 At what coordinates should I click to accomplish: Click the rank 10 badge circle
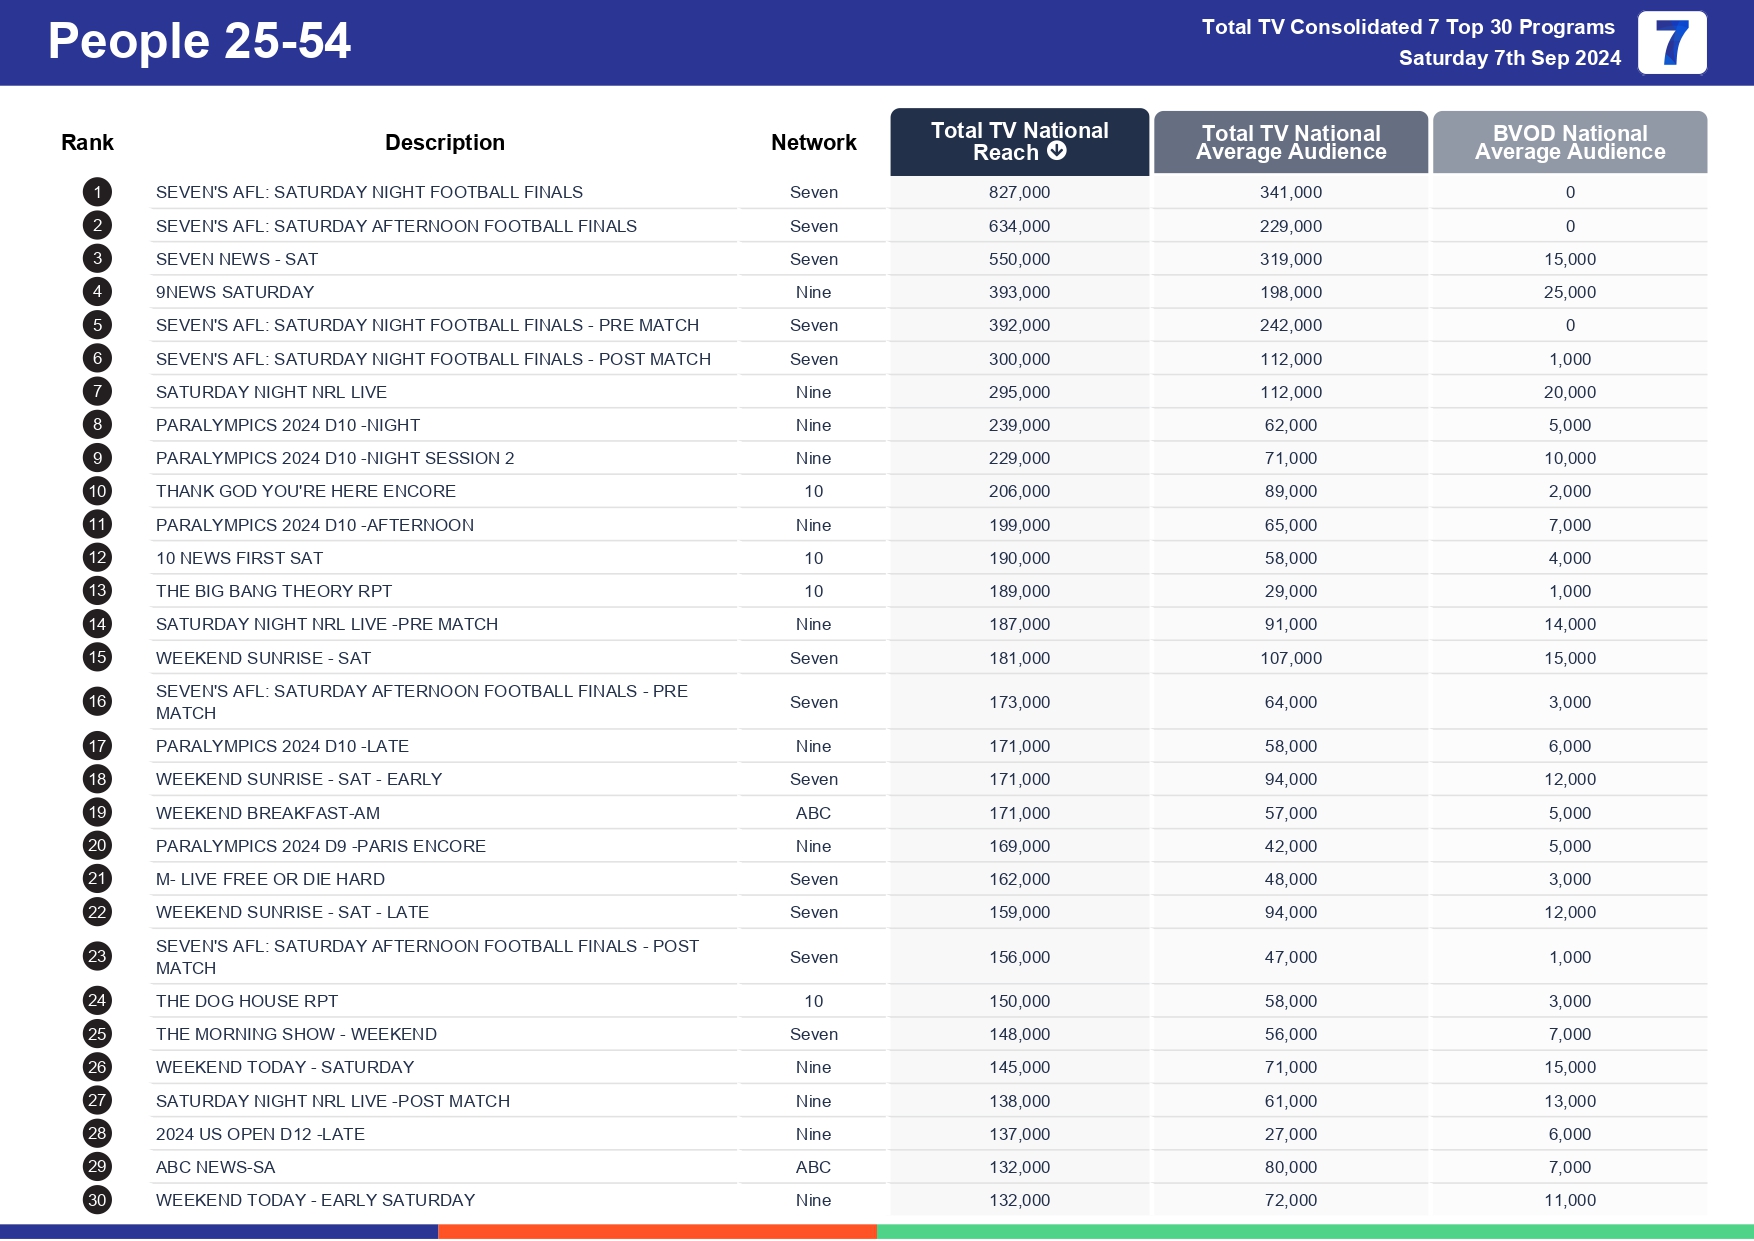[x=96, y=491]
